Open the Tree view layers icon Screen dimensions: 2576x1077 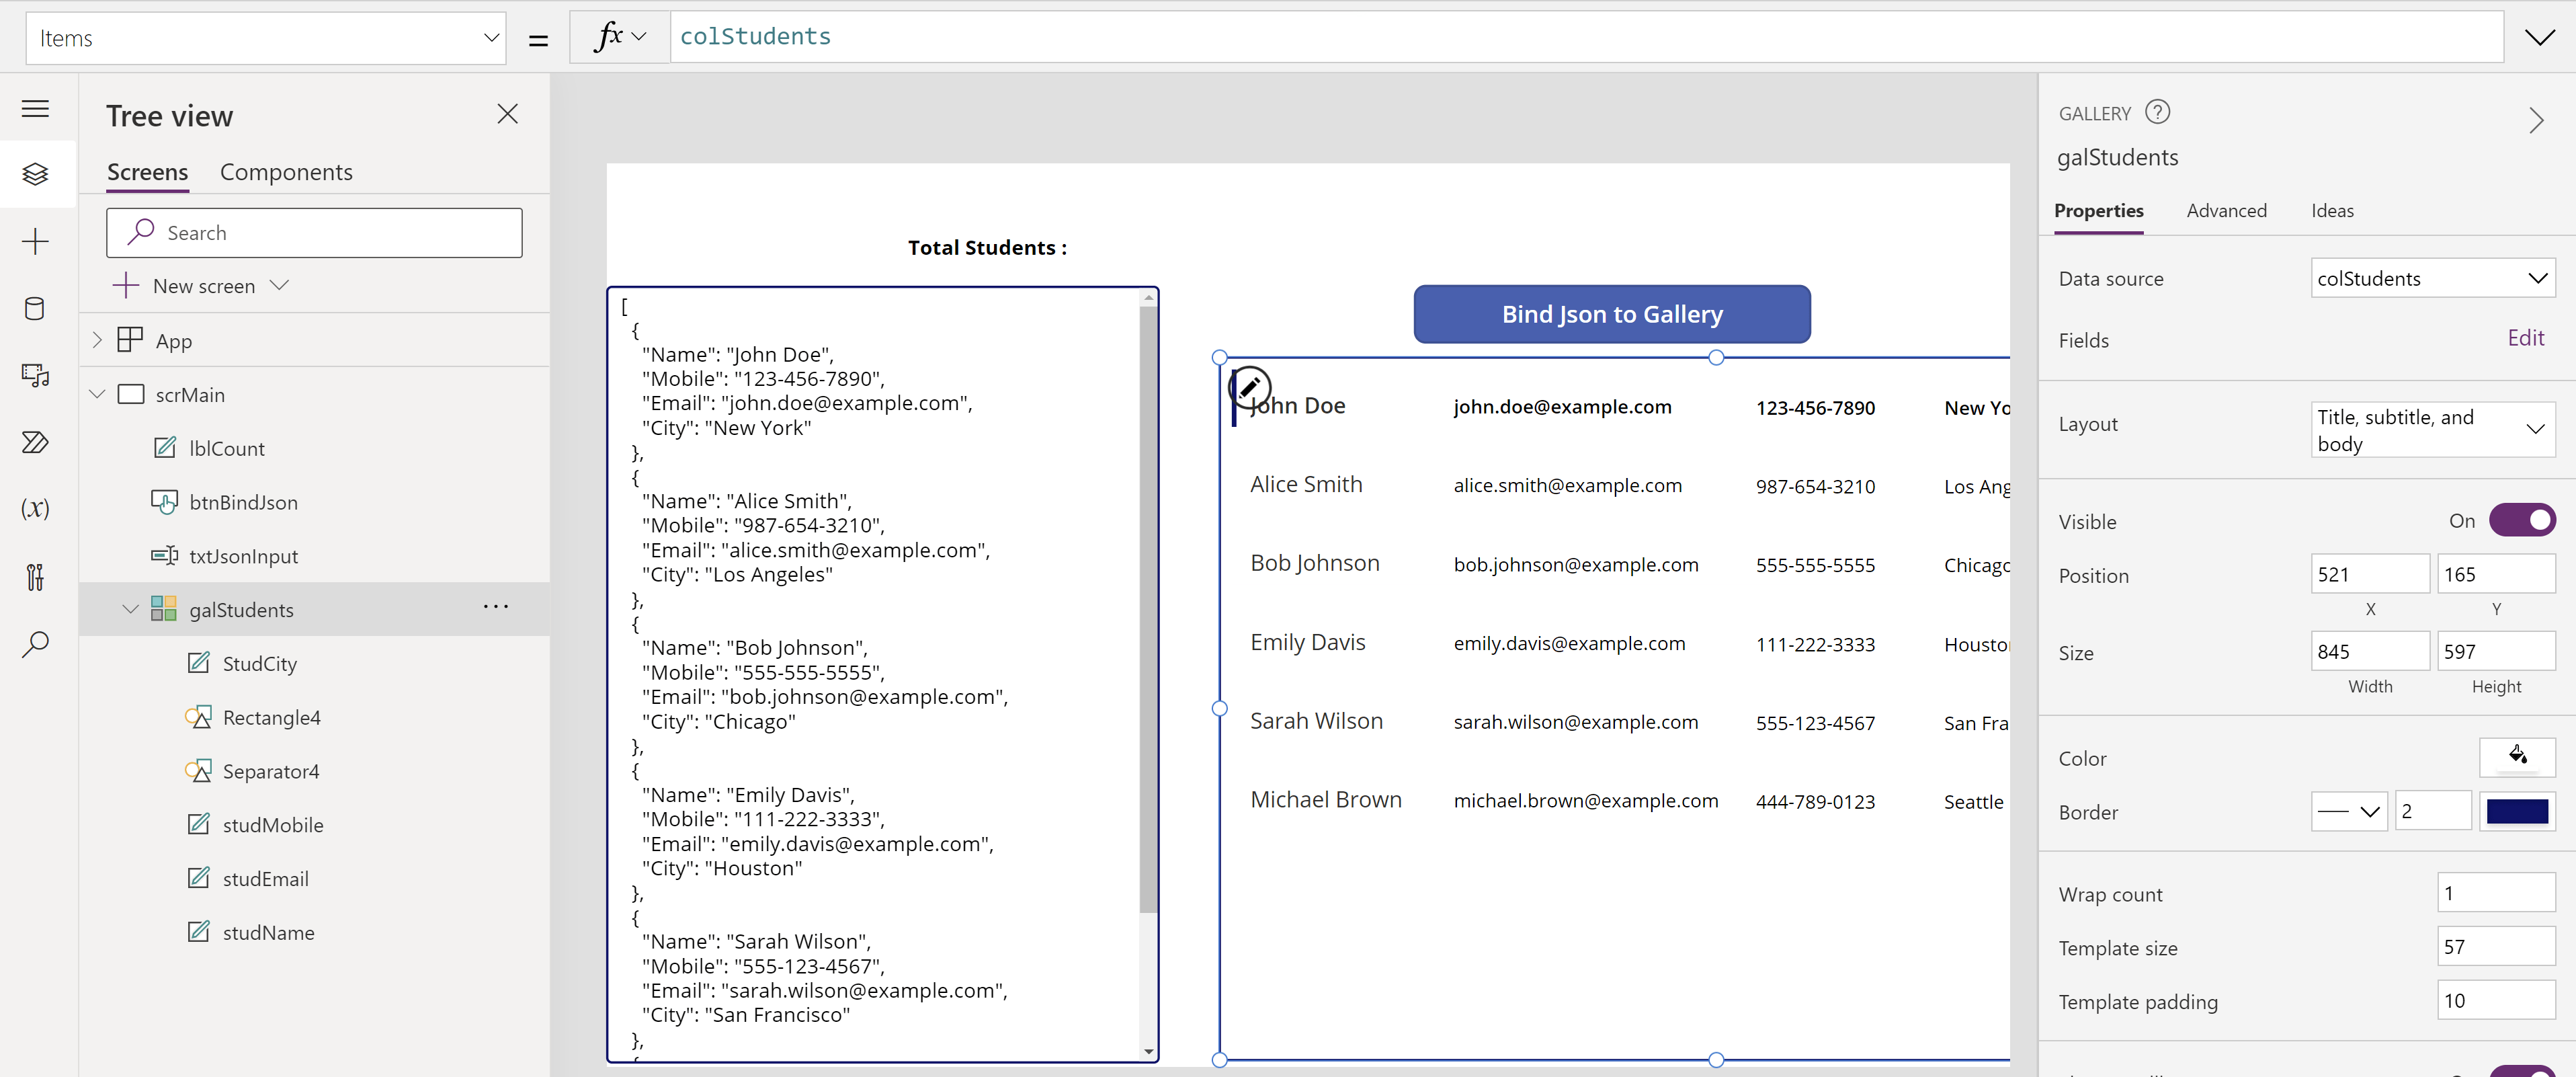tap(36, 174)
